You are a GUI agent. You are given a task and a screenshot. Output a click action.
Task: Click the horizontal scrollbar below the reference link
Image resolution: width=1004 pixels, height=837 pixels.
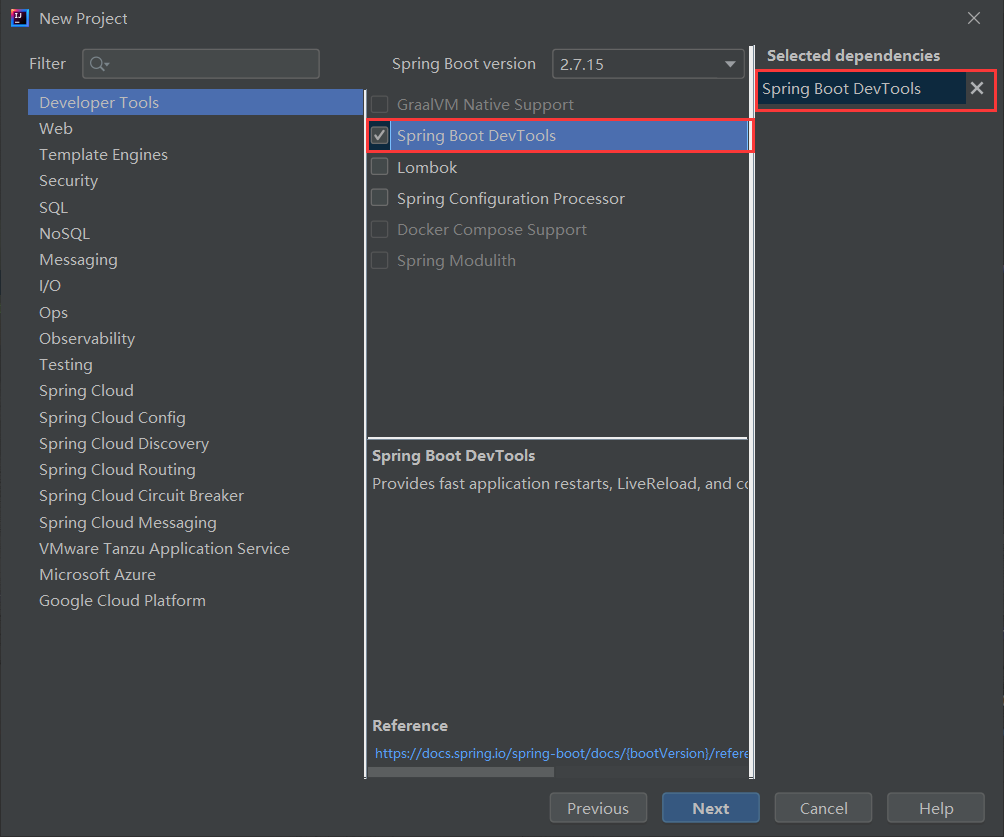(460, 772)
